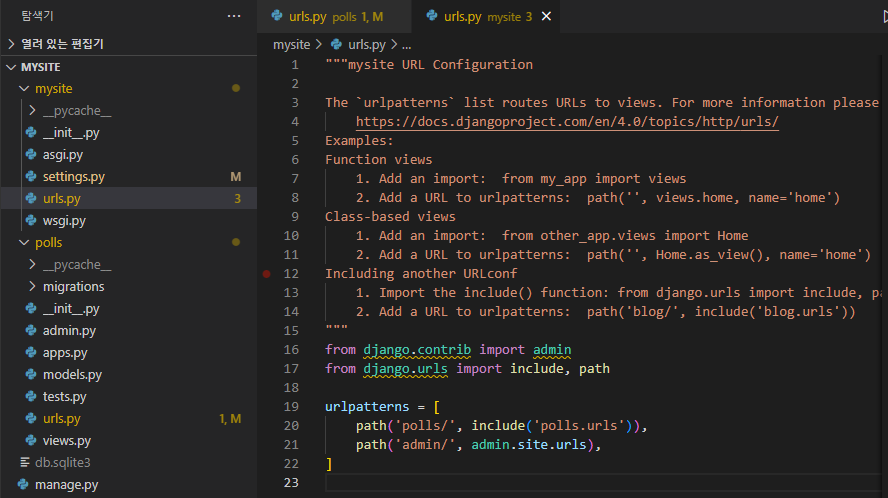Click Python icon in breadcrumb urls.py
The width and height of the screenshot is (888, 498).
[x=336, y=44]
